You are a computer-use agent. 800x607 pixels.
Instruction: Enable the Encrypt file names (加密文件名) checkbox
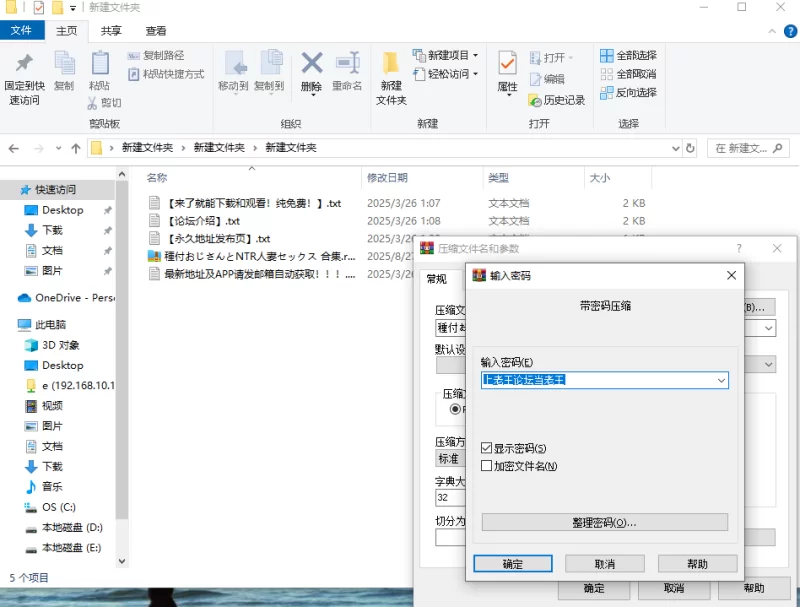pyautogui.click(x=487, y=465)
